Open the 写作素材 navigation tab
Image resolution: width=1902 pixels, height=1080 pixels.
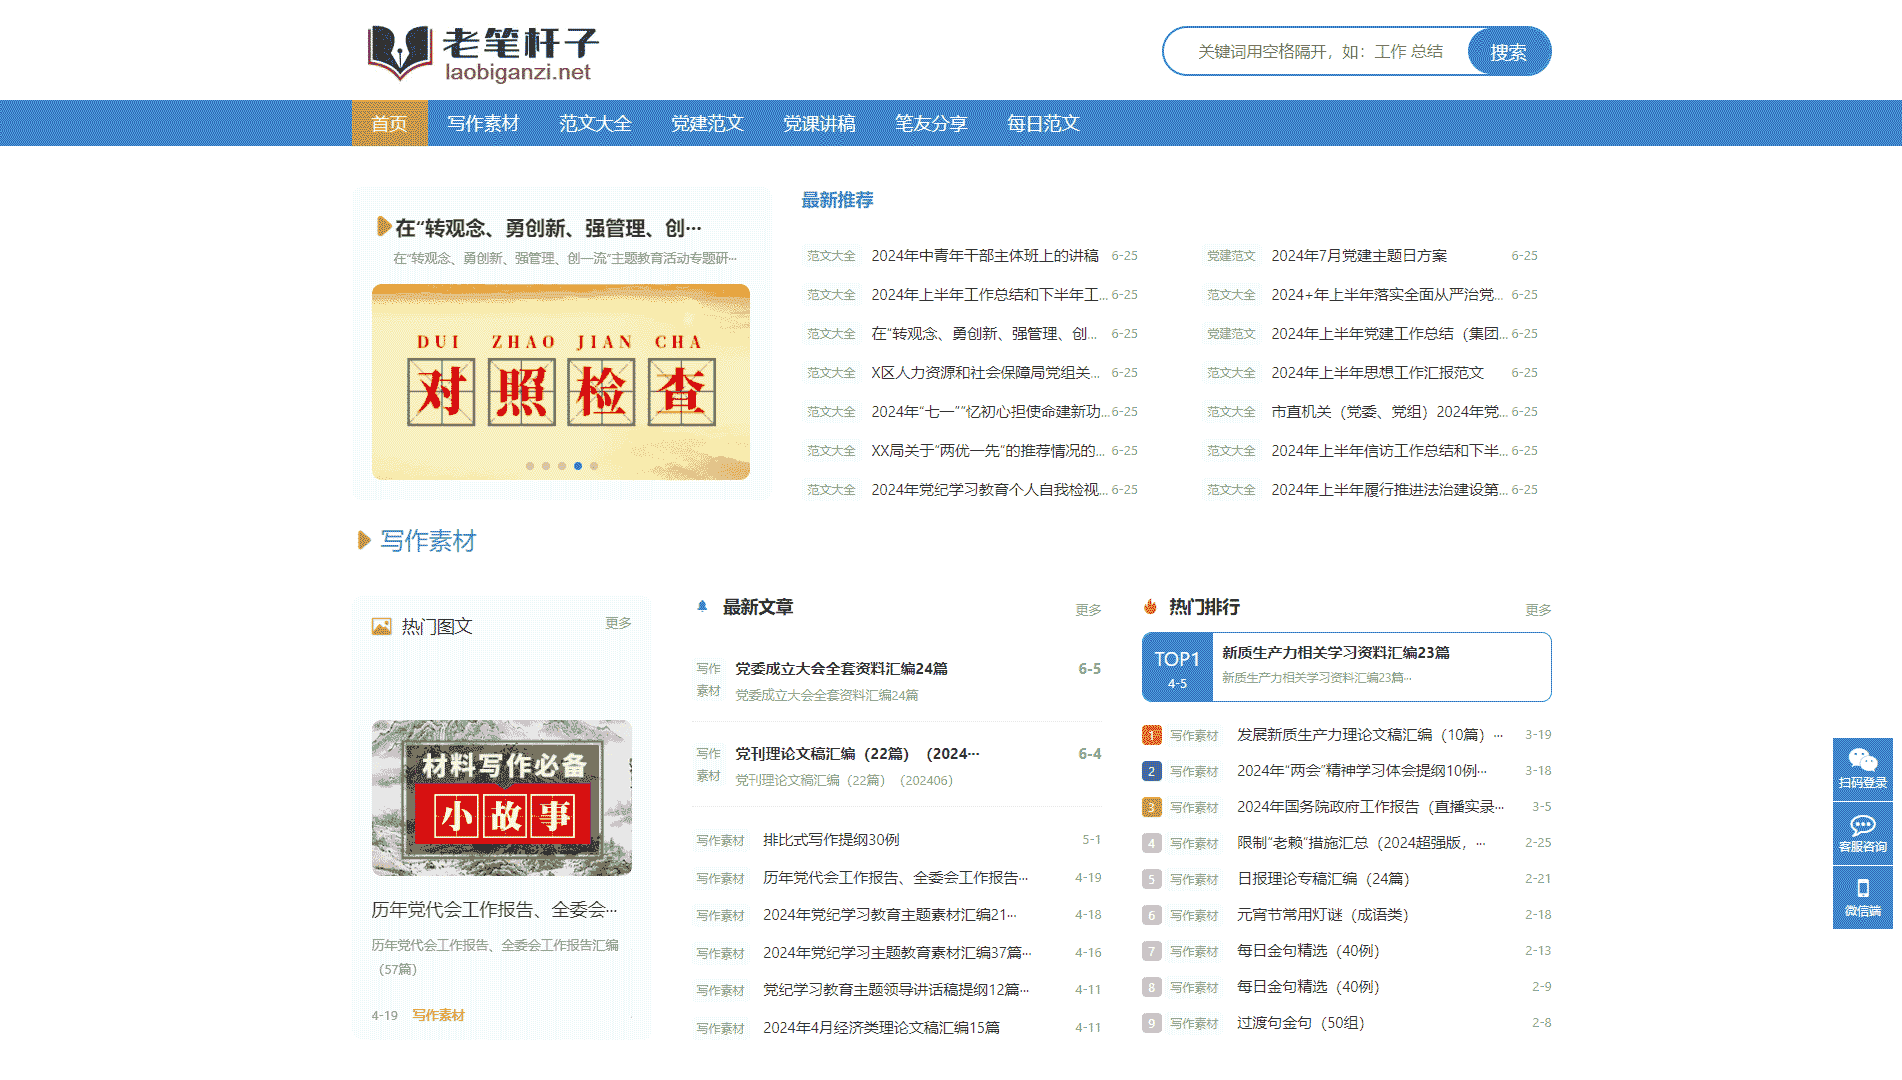483,123
